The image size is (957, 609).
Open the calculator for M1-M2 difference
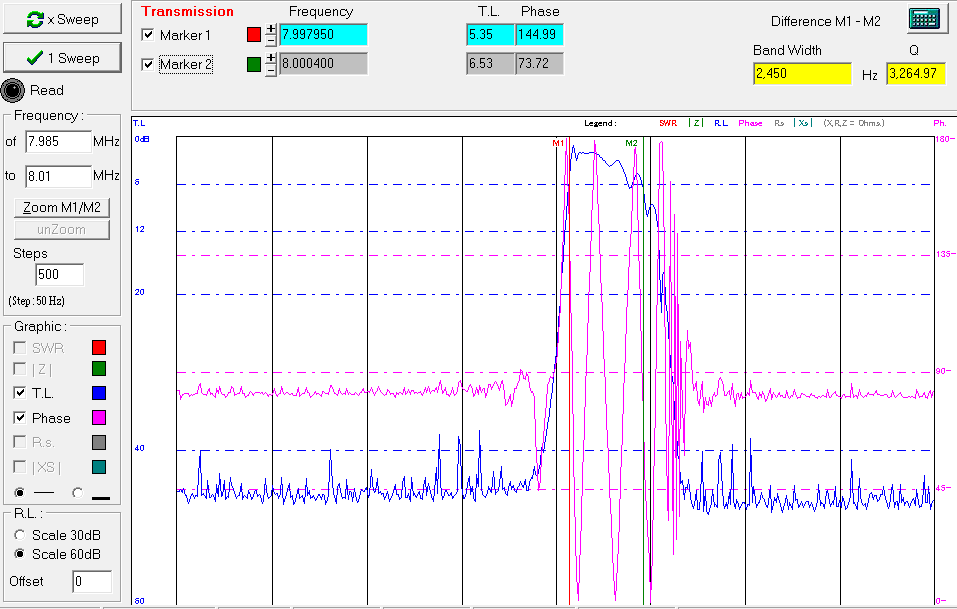click(928, 20)
